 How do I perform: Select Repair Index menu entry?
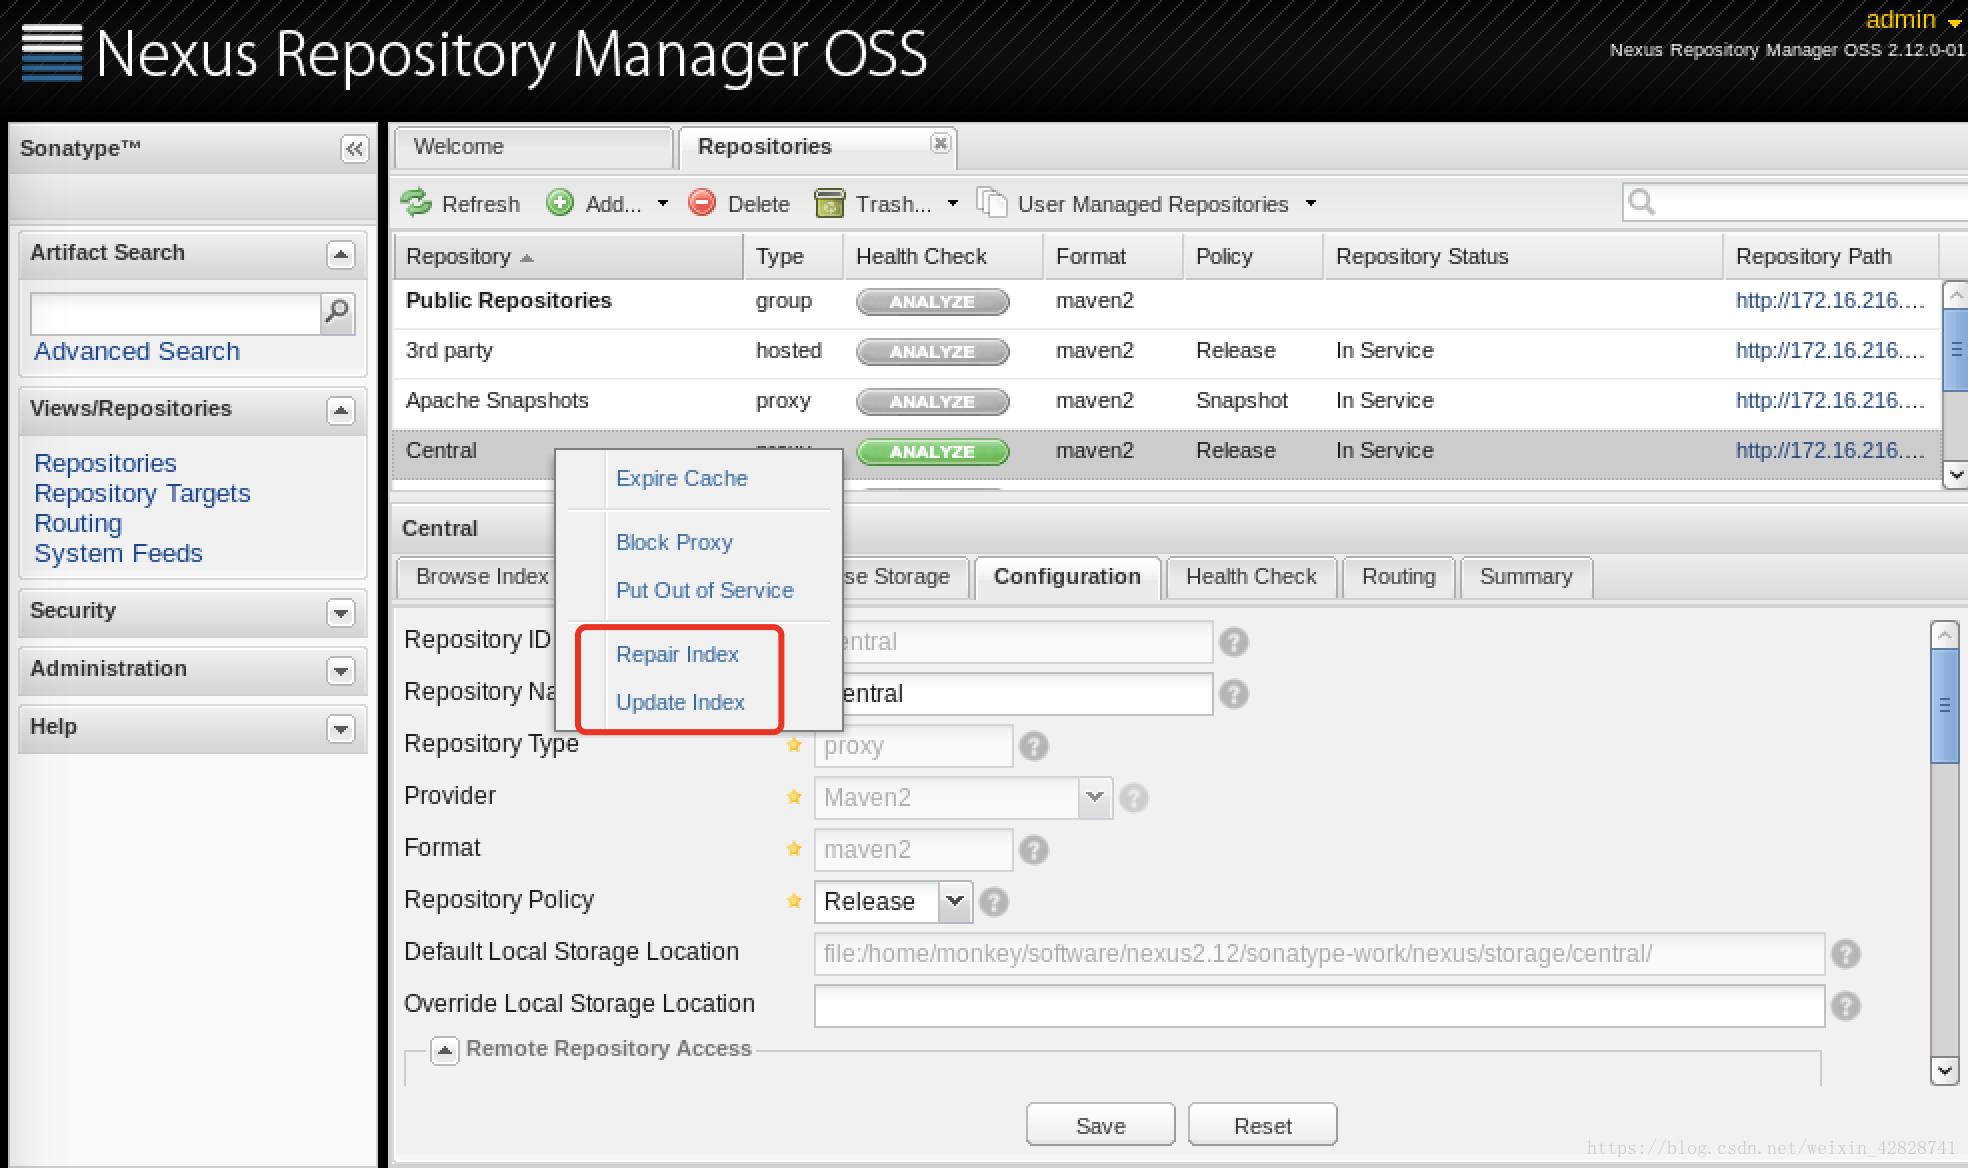click(x=677, y=654)
